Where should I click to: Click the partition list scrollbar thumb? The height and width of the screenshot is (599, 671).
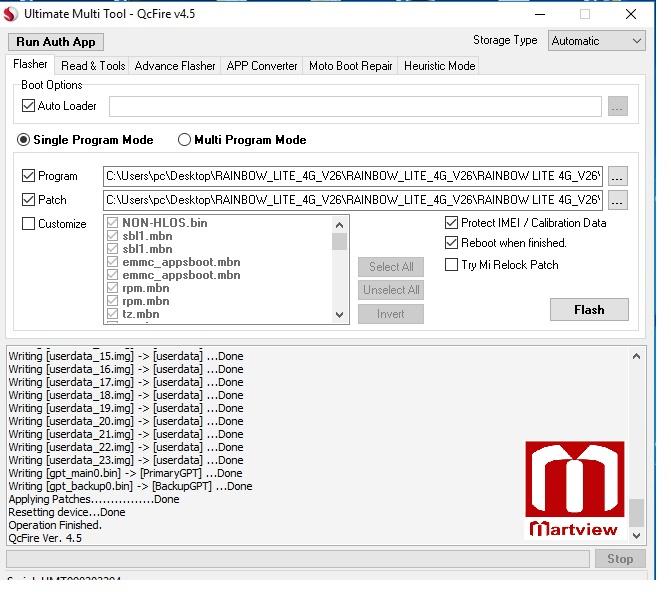tap(339, 241)
